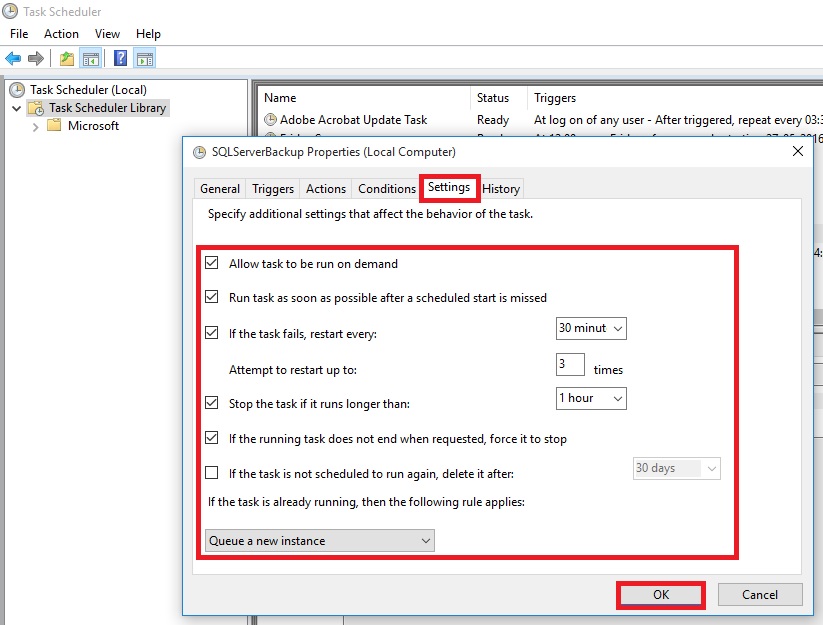Open the Queue a new instance dropdown
Viewport: 823px width, 625px height.
(319, 541)
